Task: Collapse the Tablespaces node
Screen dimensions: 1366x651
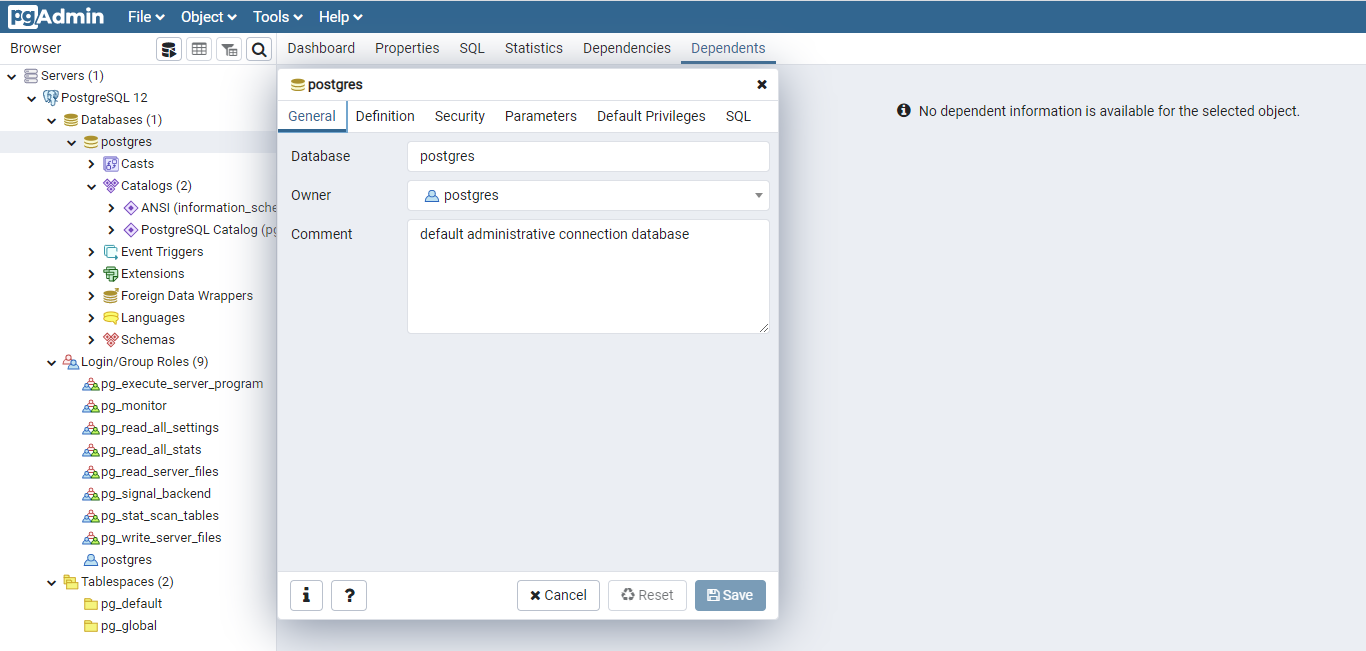Action: tap(52, 582)
